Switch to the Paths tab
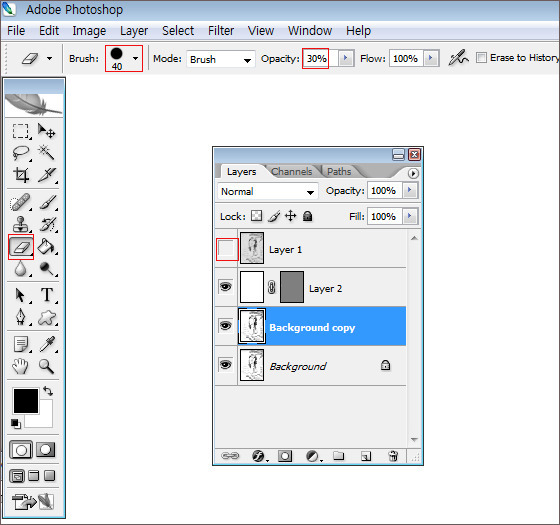Image resolution: width=560 pixels, height=525 pixels. [339, 172]
